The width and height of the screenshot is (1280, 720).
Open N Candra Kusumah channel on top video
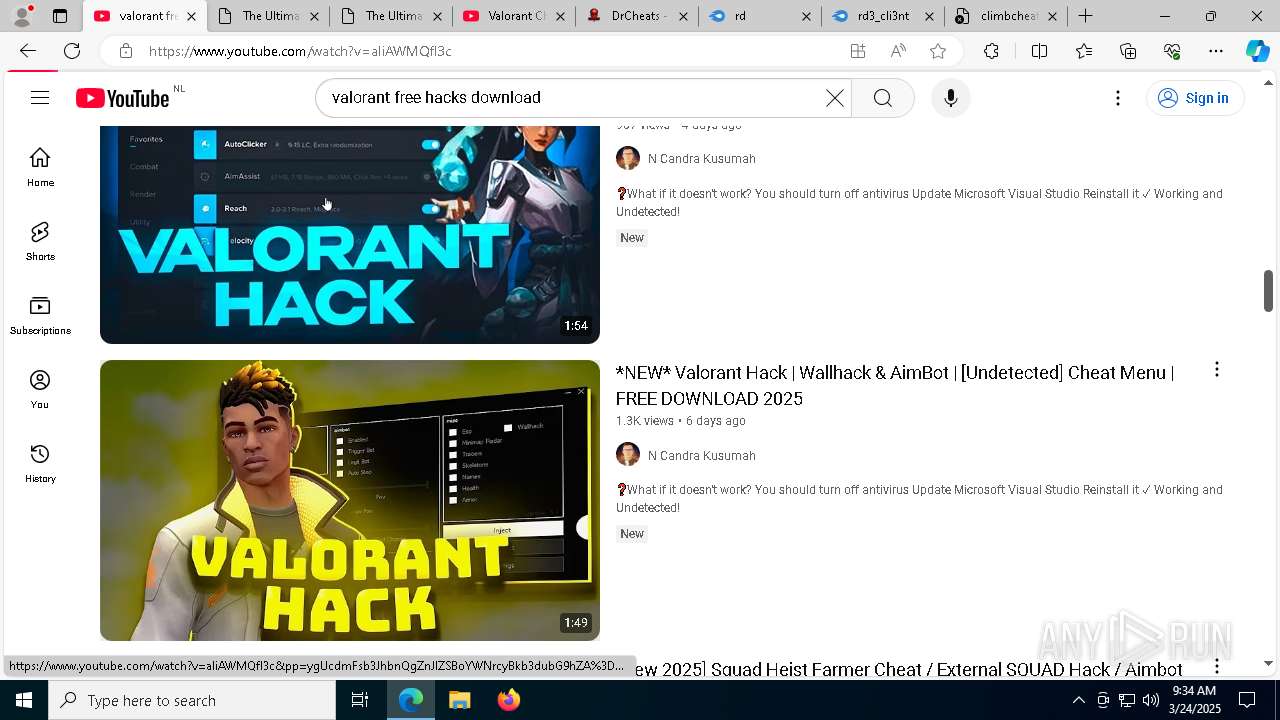tap(701, 158)
